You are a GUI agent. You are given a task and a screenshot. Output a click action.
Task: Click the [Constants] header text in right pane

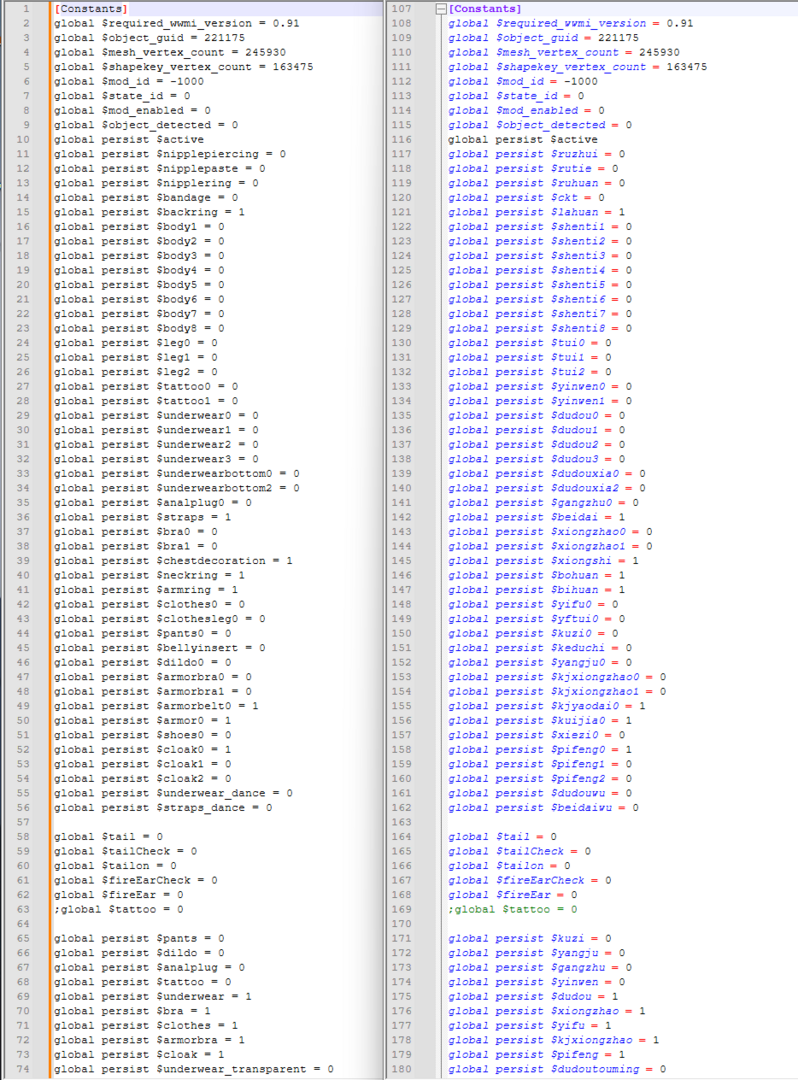(485, 9)
